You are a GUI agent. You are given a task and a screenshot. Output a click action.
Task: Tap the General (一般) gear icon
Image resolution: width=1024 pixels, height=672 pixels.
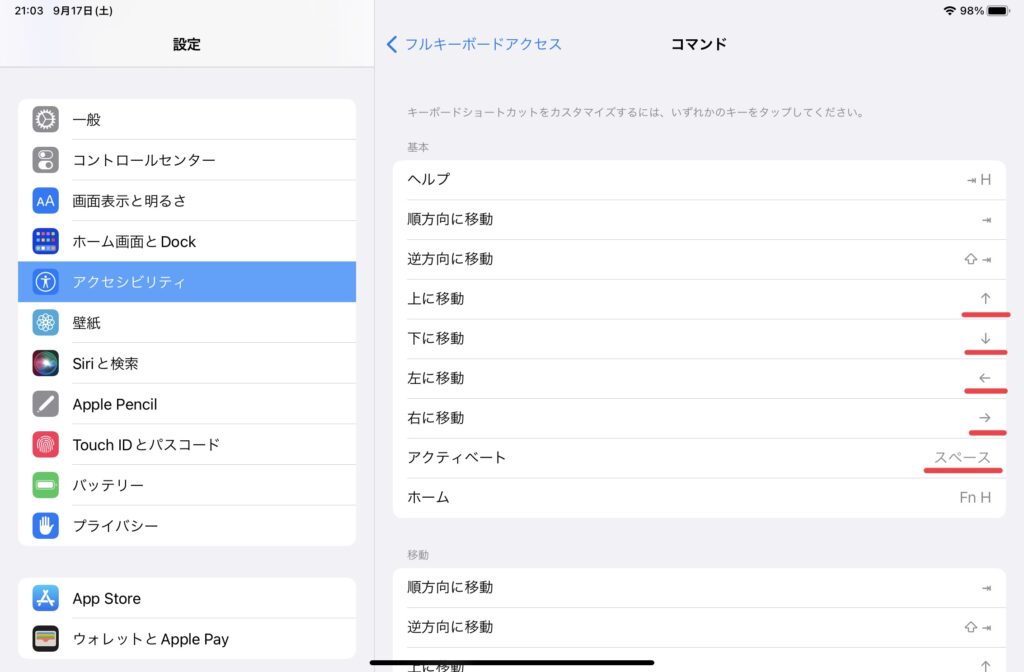click(x=46, y=120)
